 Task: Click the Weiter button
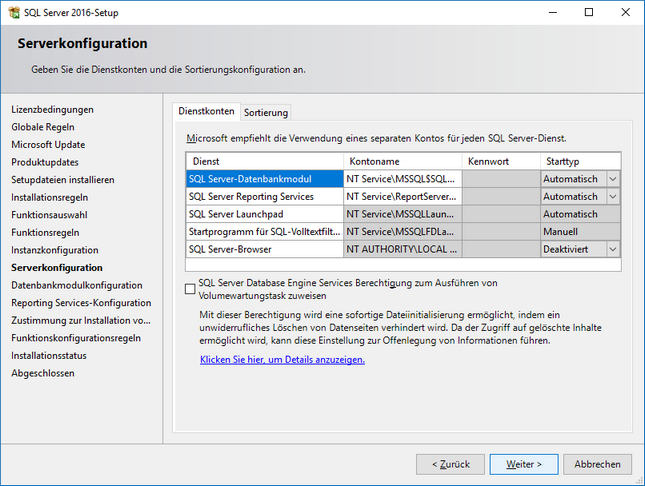pyautogui.click(x=524, y=464)
